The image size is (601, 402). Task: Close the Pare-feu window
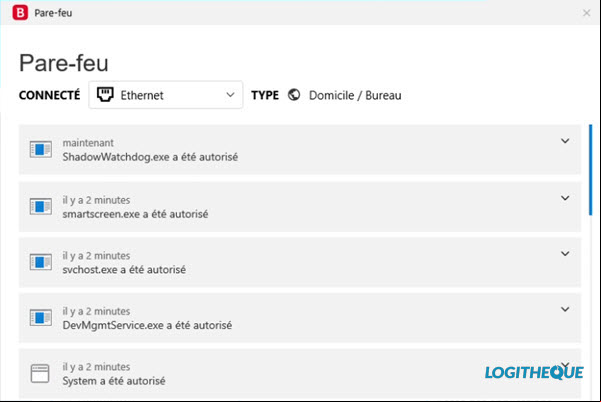click(x=586, y=13)
